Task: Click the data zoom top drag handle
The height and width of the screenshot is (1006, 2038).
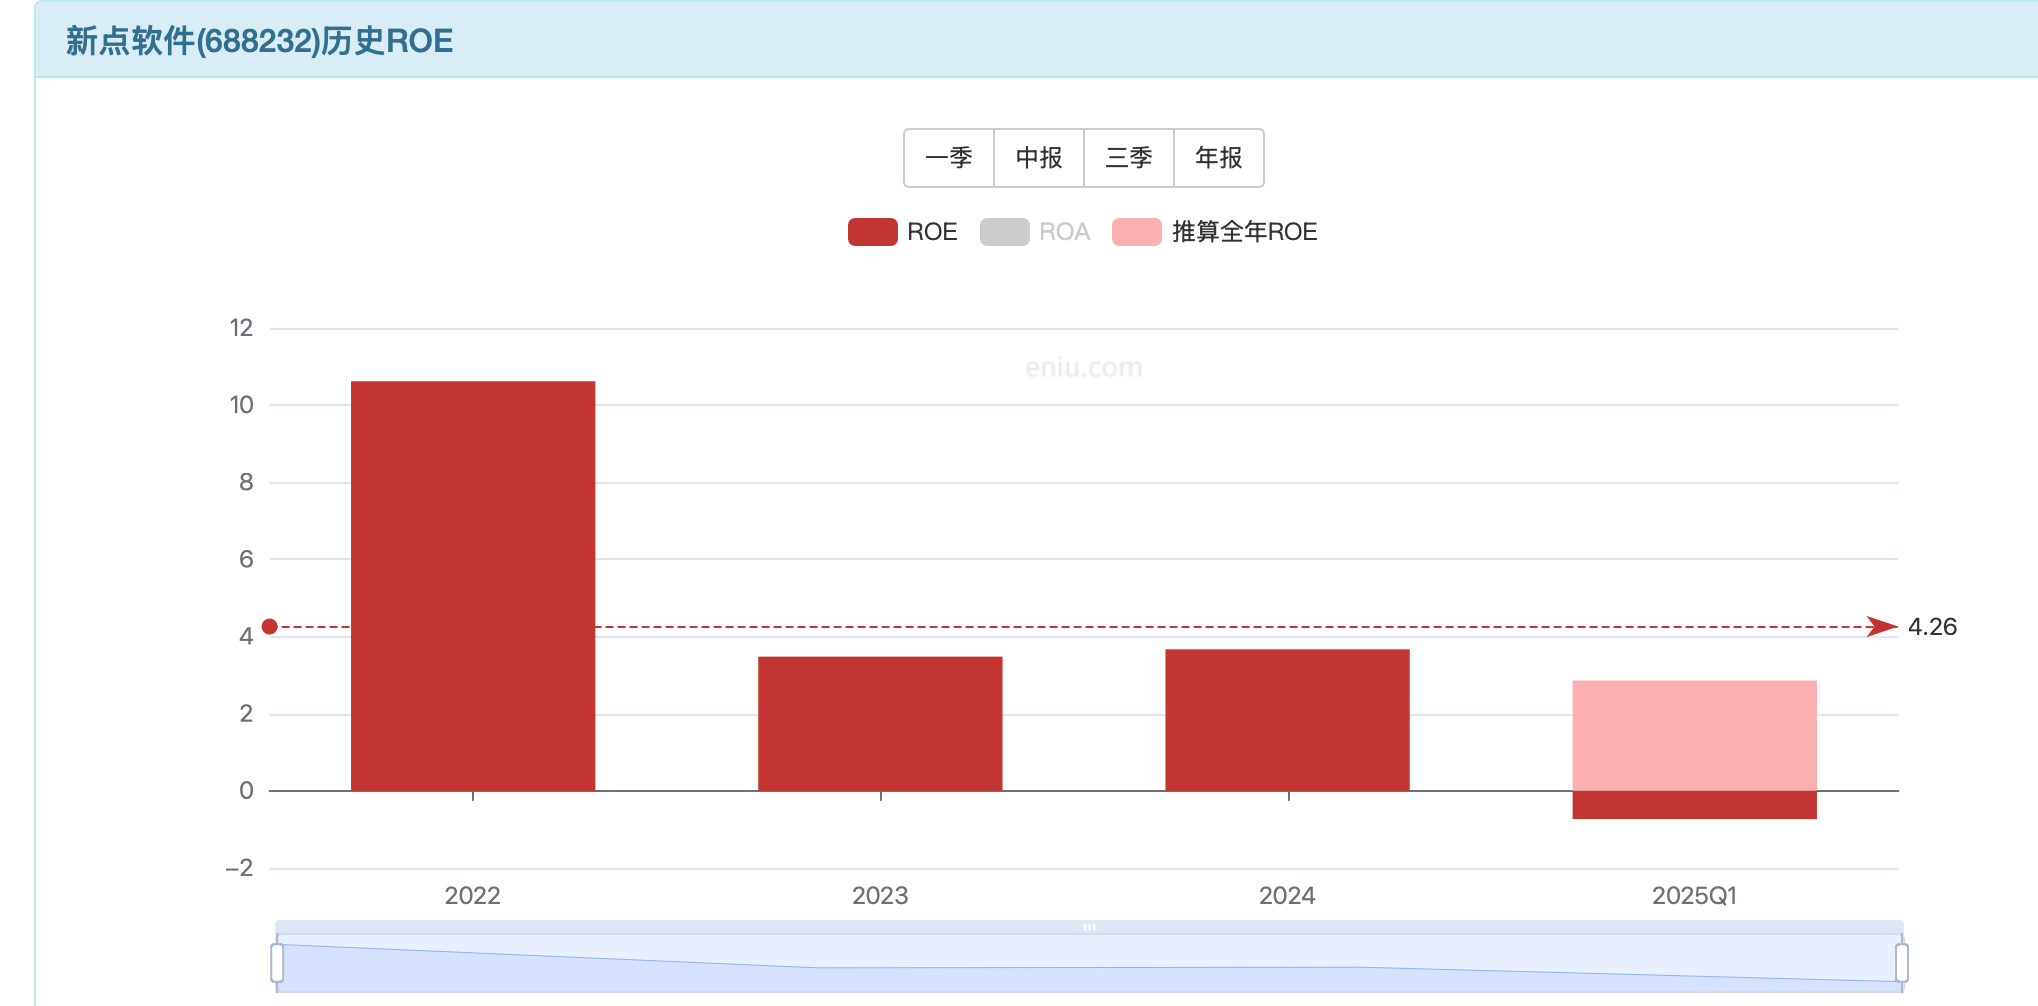Action: [1089, 927]
